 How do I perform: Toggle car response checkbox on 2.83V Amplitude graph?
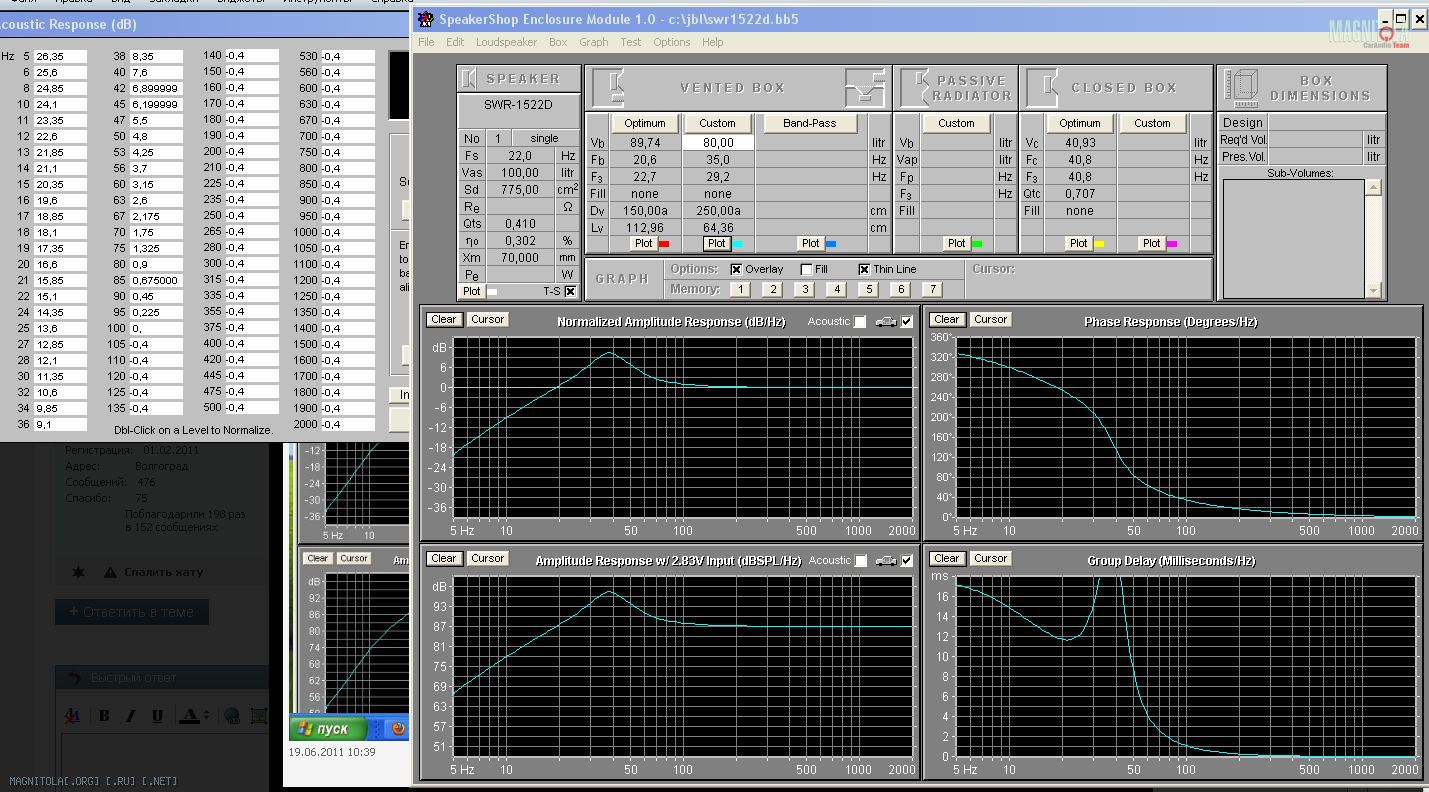click(x=907, y=560)
